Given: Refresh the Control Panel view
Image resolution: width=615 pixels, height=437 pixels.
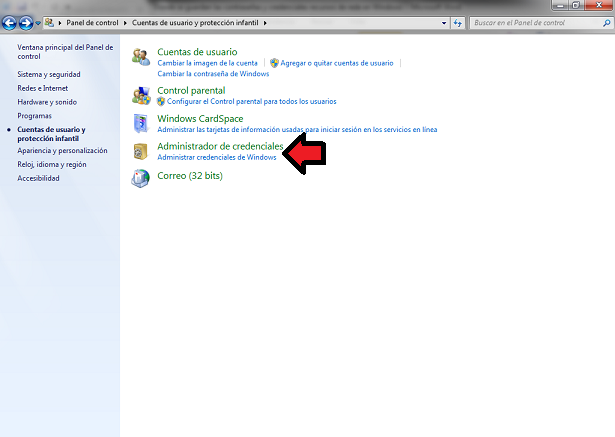Looking at the screenshot, I should 457,23.
